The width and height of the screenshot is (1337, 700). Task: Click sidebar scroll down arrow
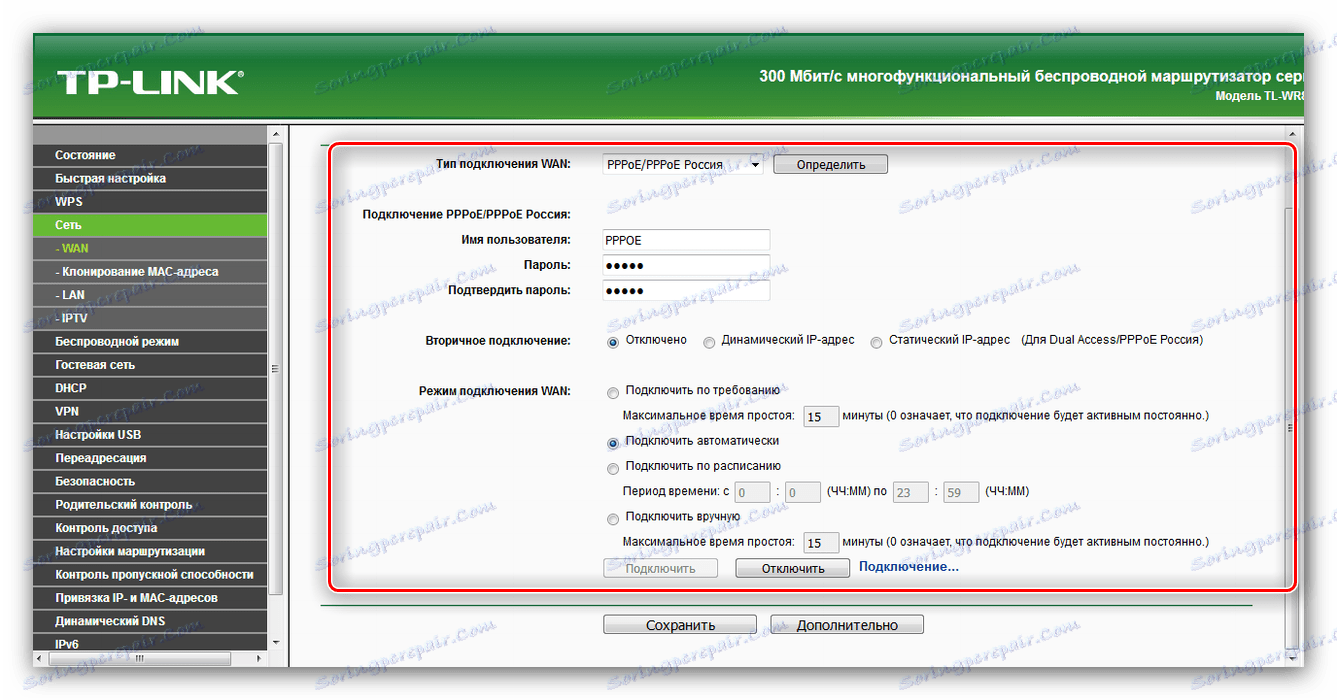click(x=276, y=643)
